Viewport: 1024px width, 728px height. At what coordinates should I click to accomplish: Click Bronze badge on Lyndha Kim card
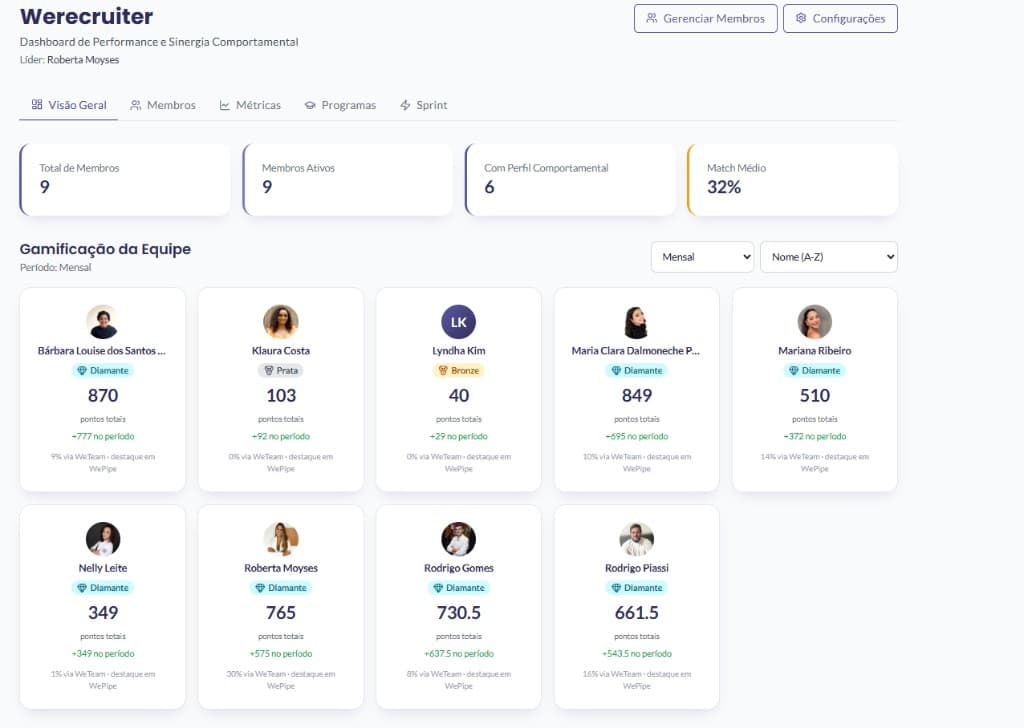pos(458,371)
